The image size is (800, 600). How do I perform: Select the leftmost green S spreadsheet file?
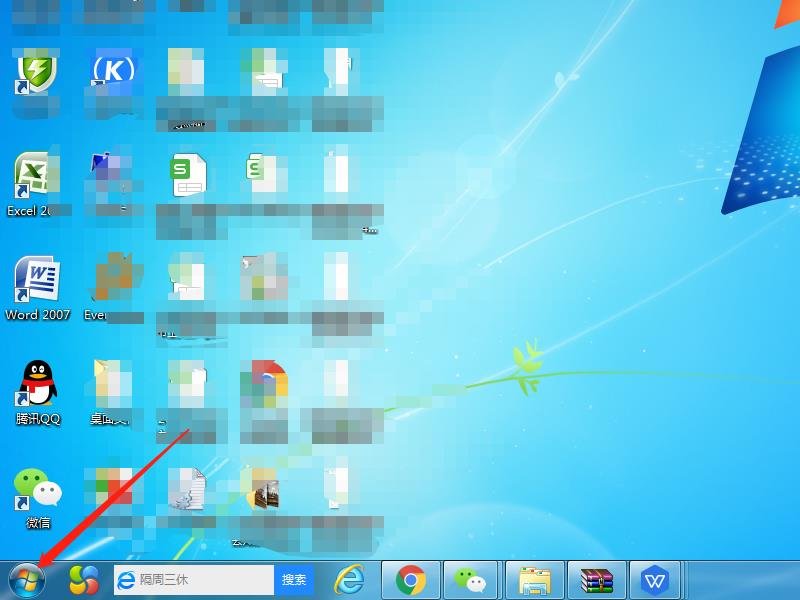click(x=188, y=177)
